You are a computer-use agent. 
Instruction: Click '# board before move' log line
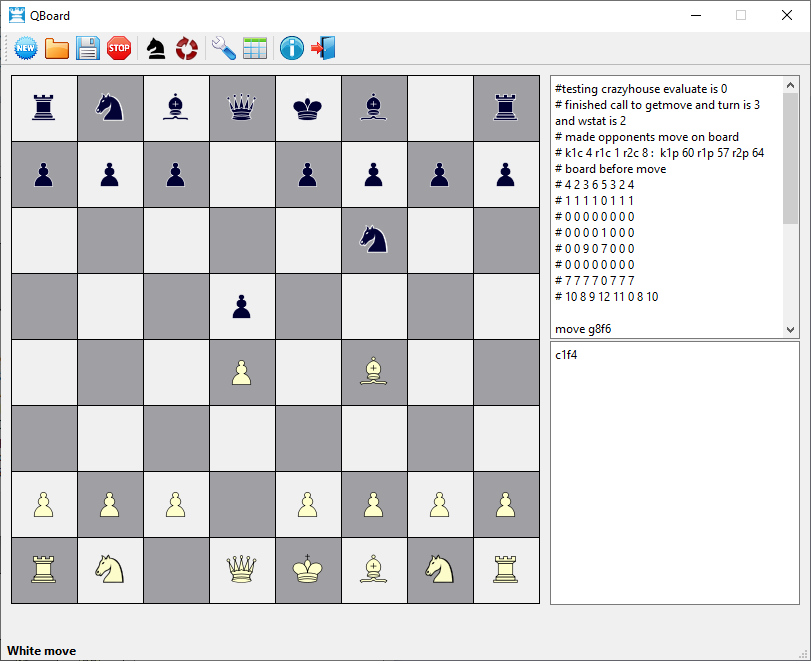click(x=610, y=169)
